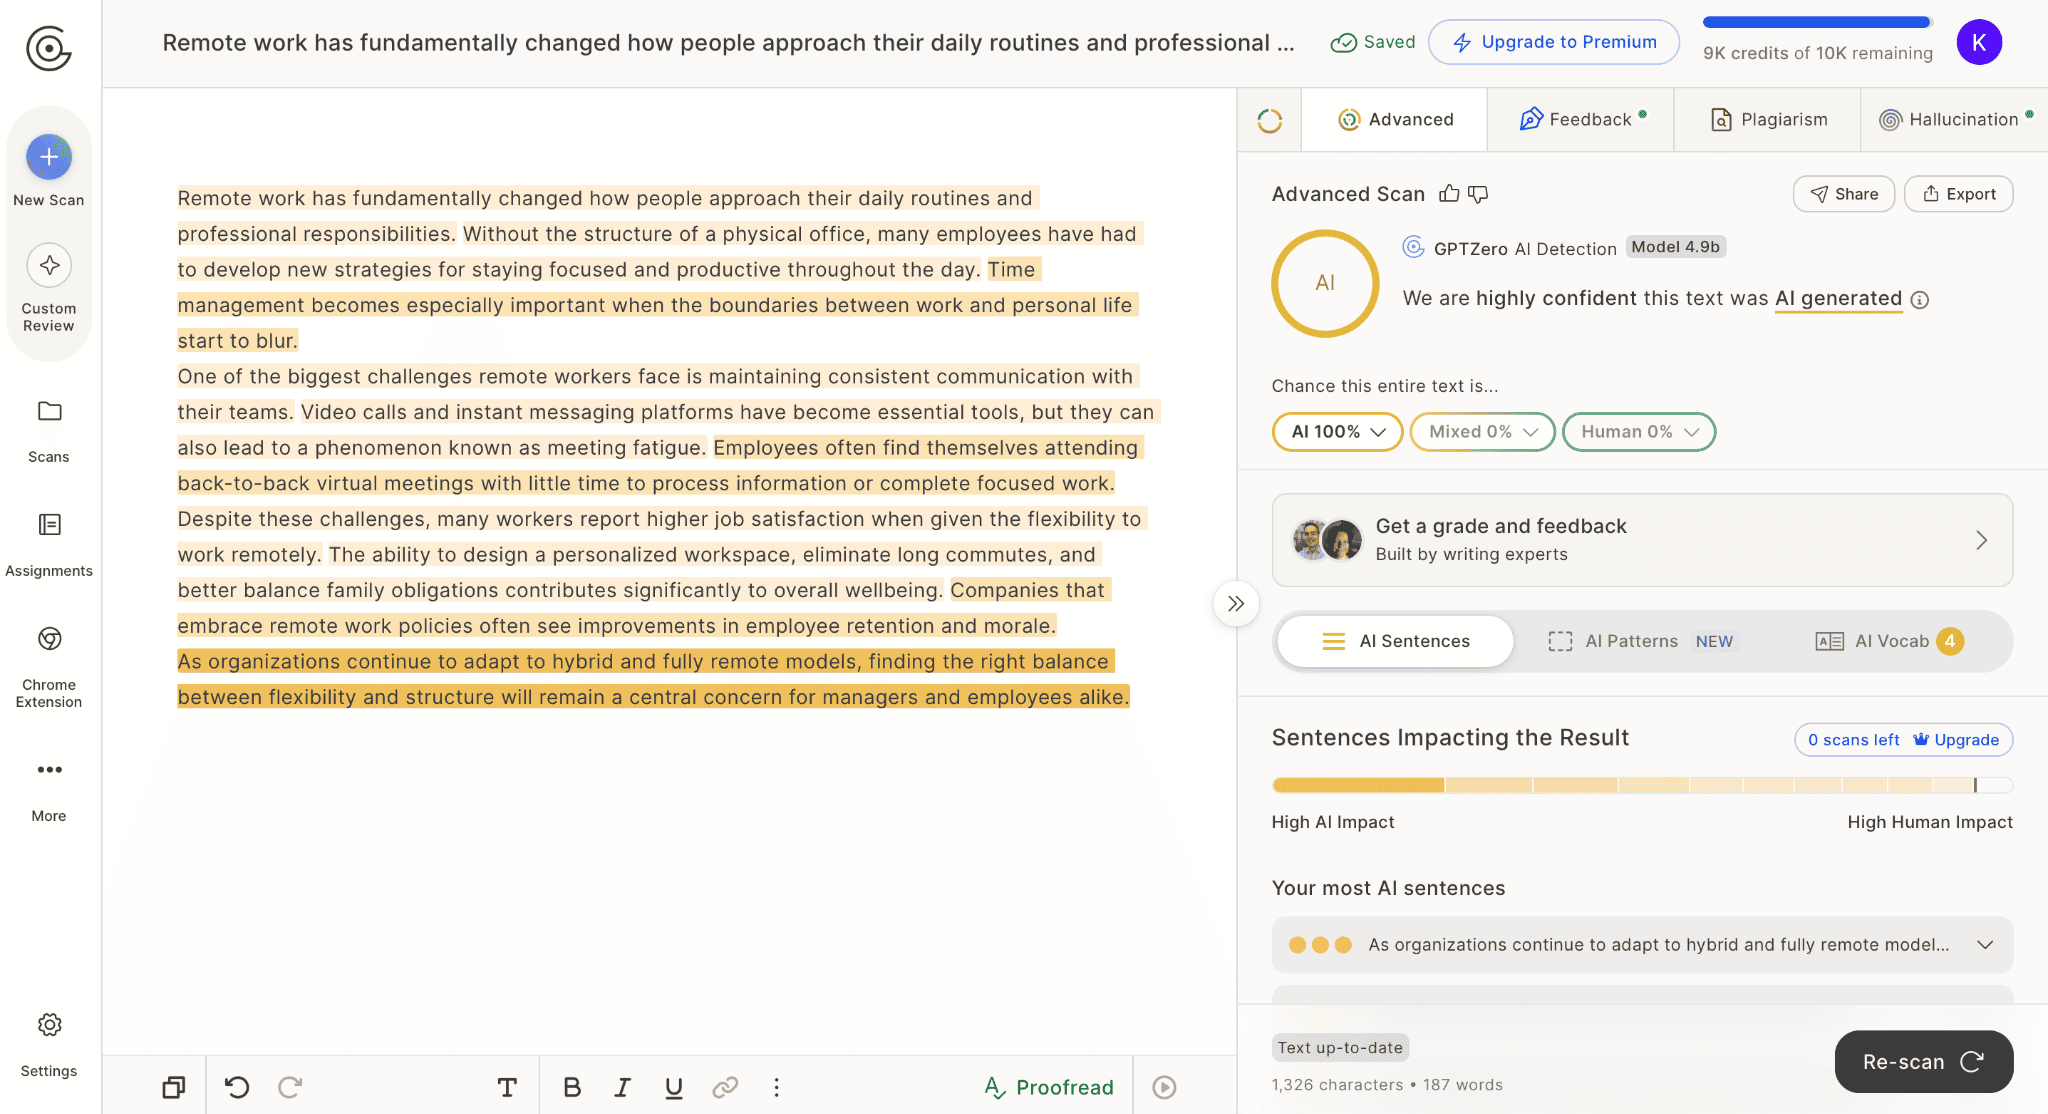Toggle underline formatting
The image size is (2048, 1114).
click(x=674, y=1087)
